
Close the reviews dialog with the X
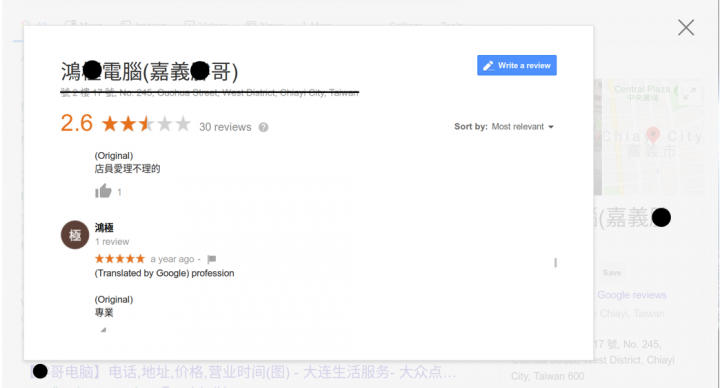(x=686, y=28)
